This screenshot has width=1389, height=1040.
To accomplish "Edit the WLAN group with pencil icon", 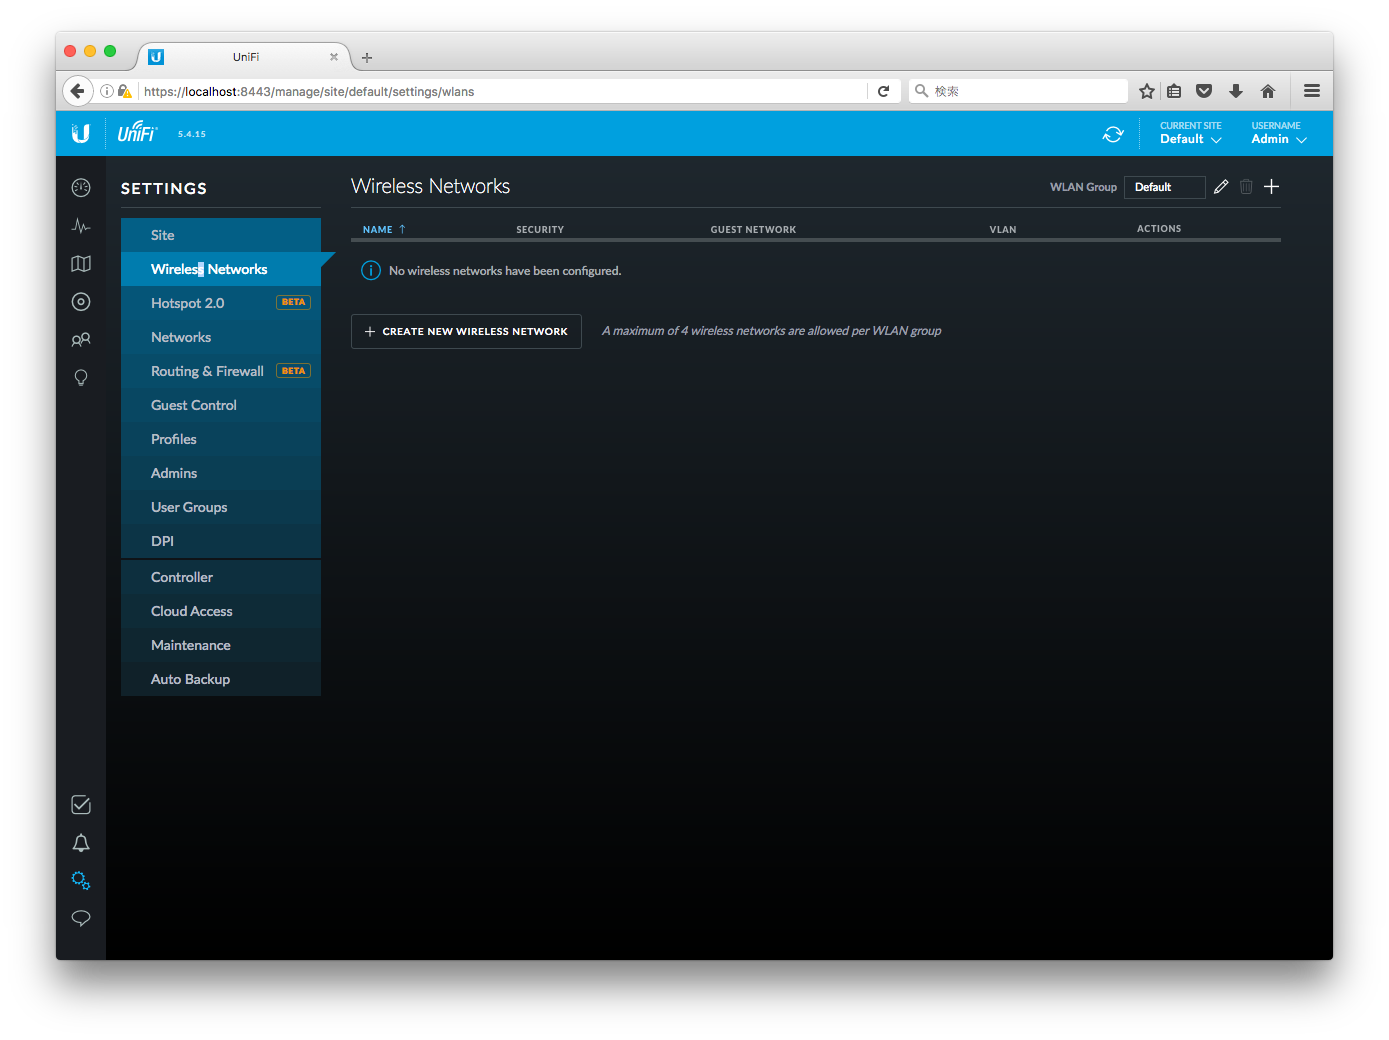I will coord(1221,187).
